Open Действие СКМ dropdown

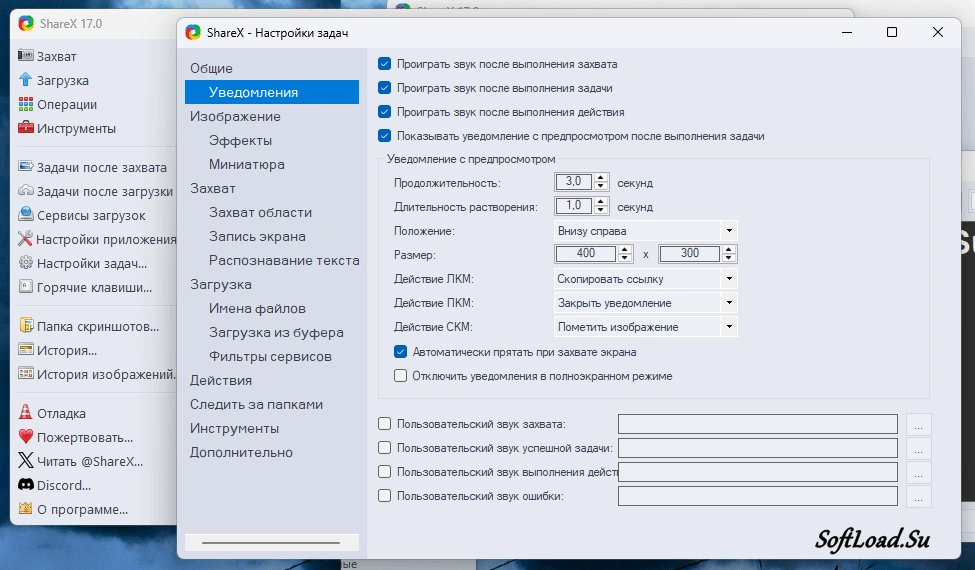[645, 326]
